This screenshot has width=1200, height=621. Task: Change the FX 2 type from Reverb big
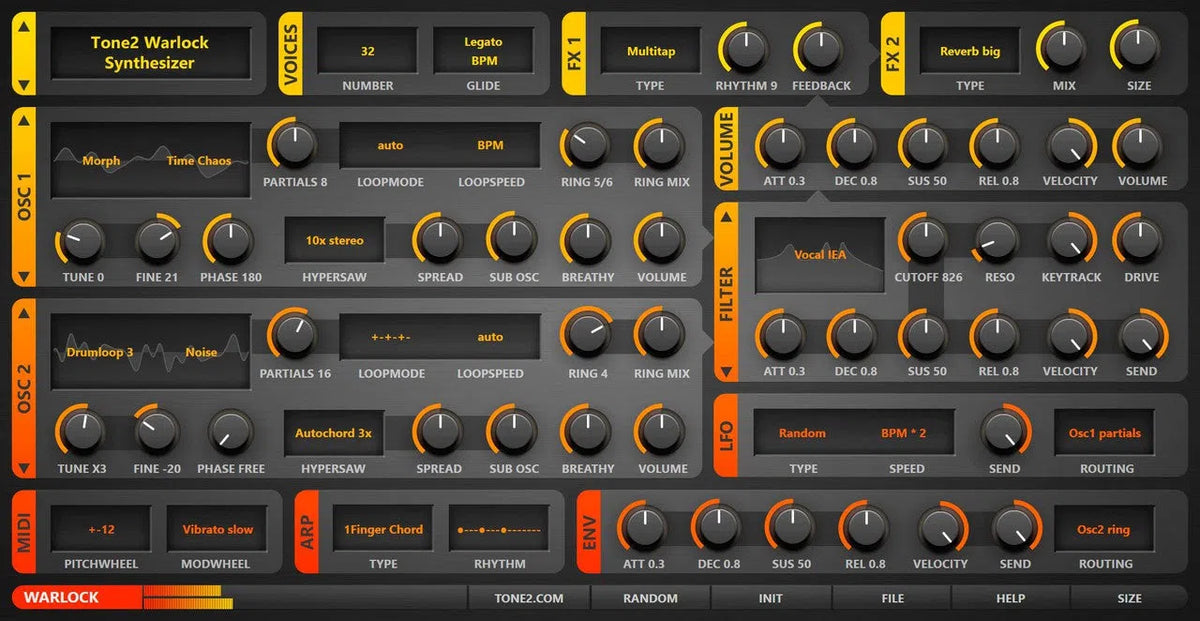969,51
